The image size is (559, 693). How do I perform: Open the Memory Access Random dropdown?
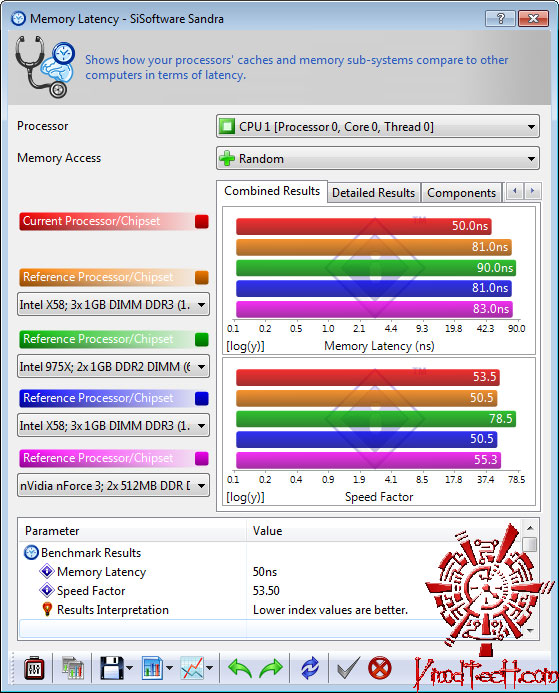click(378, 159)
